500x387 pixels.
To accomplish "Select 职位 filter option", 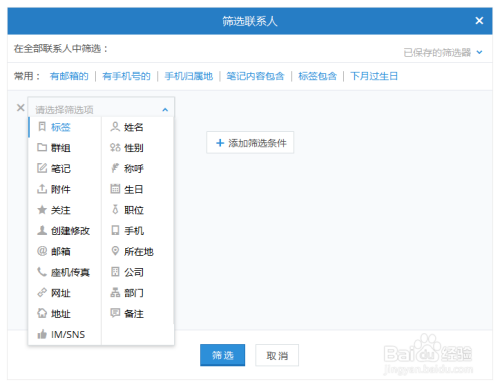I will point(138,210).
